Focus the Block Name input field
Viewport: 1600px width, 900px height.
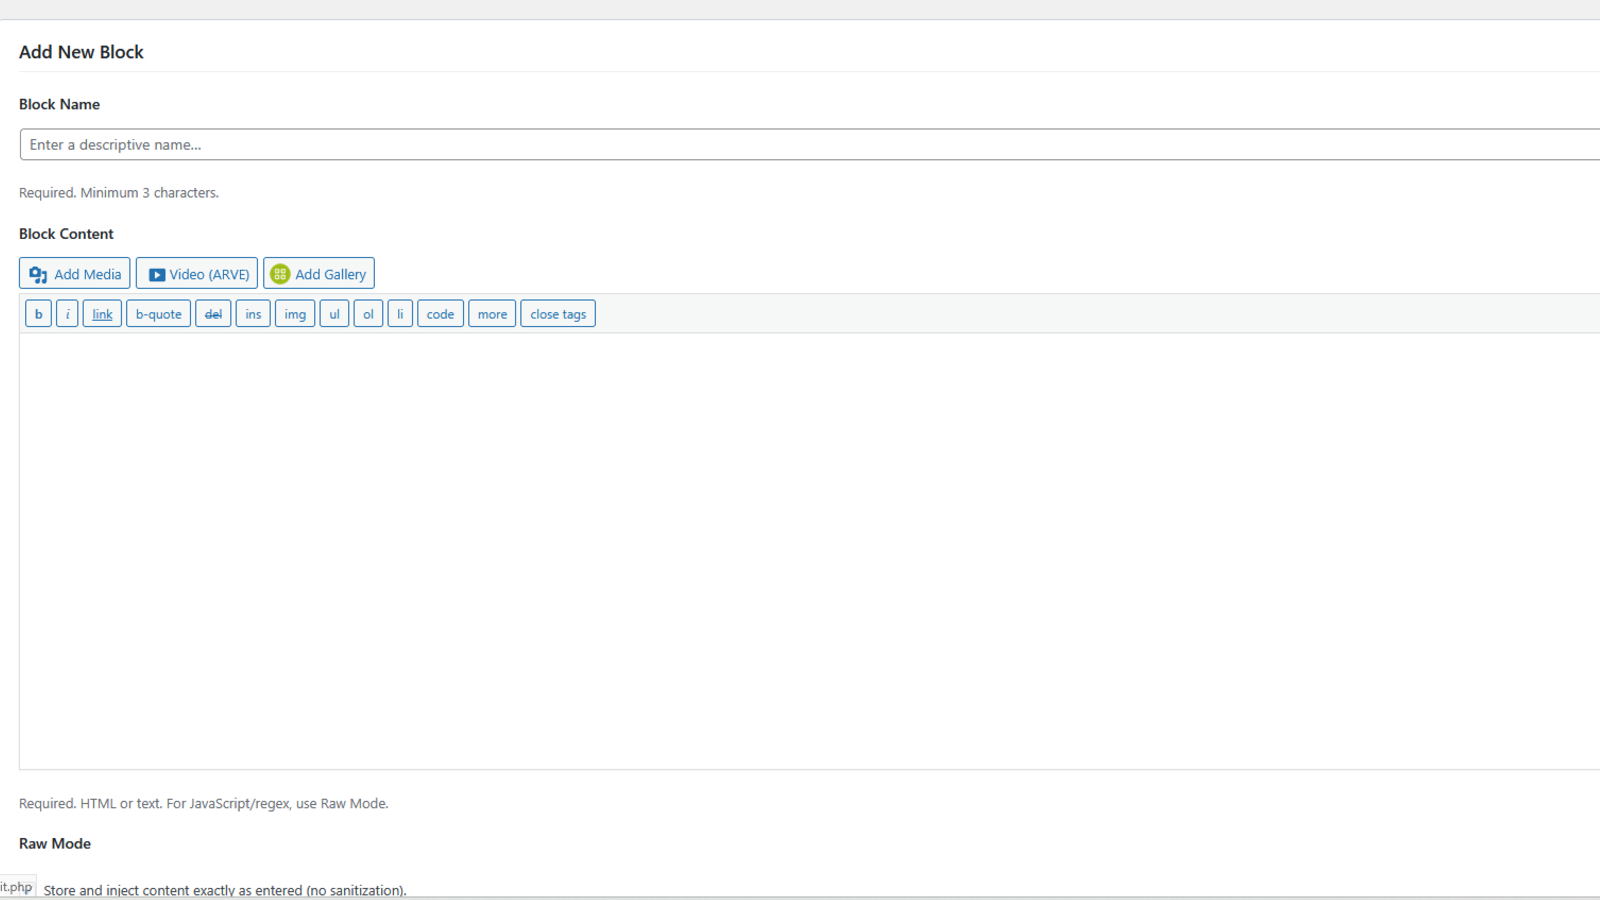(800, 145)
